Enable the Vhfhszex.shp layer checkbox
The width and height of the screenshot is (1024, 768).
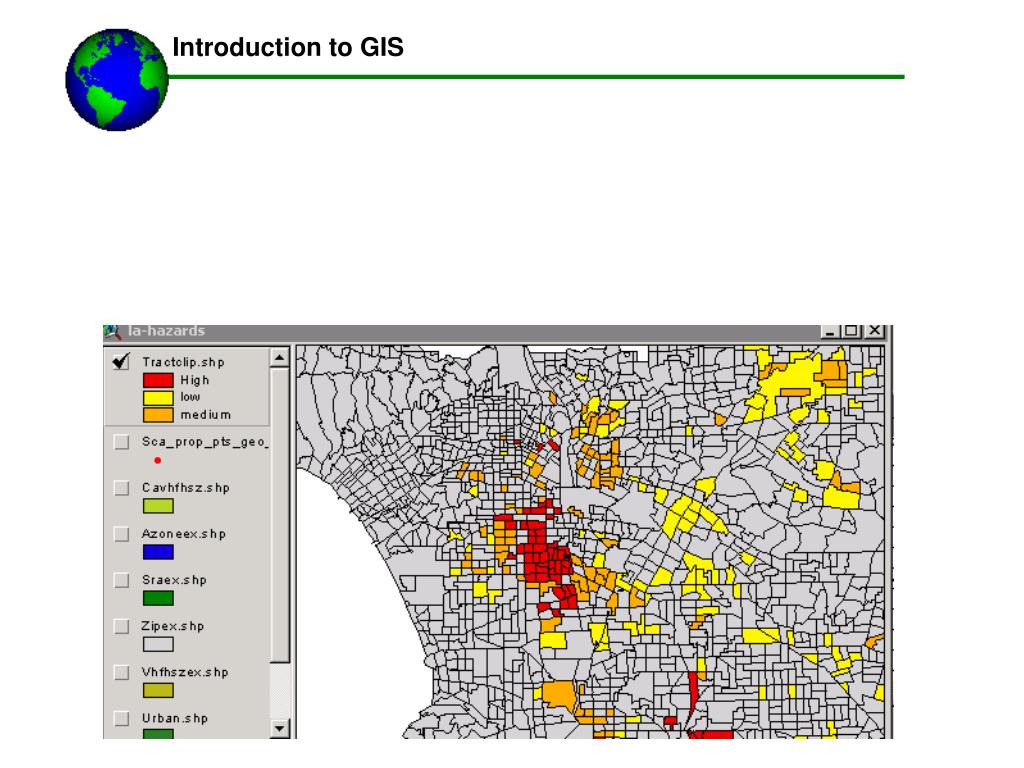(121, 672)
